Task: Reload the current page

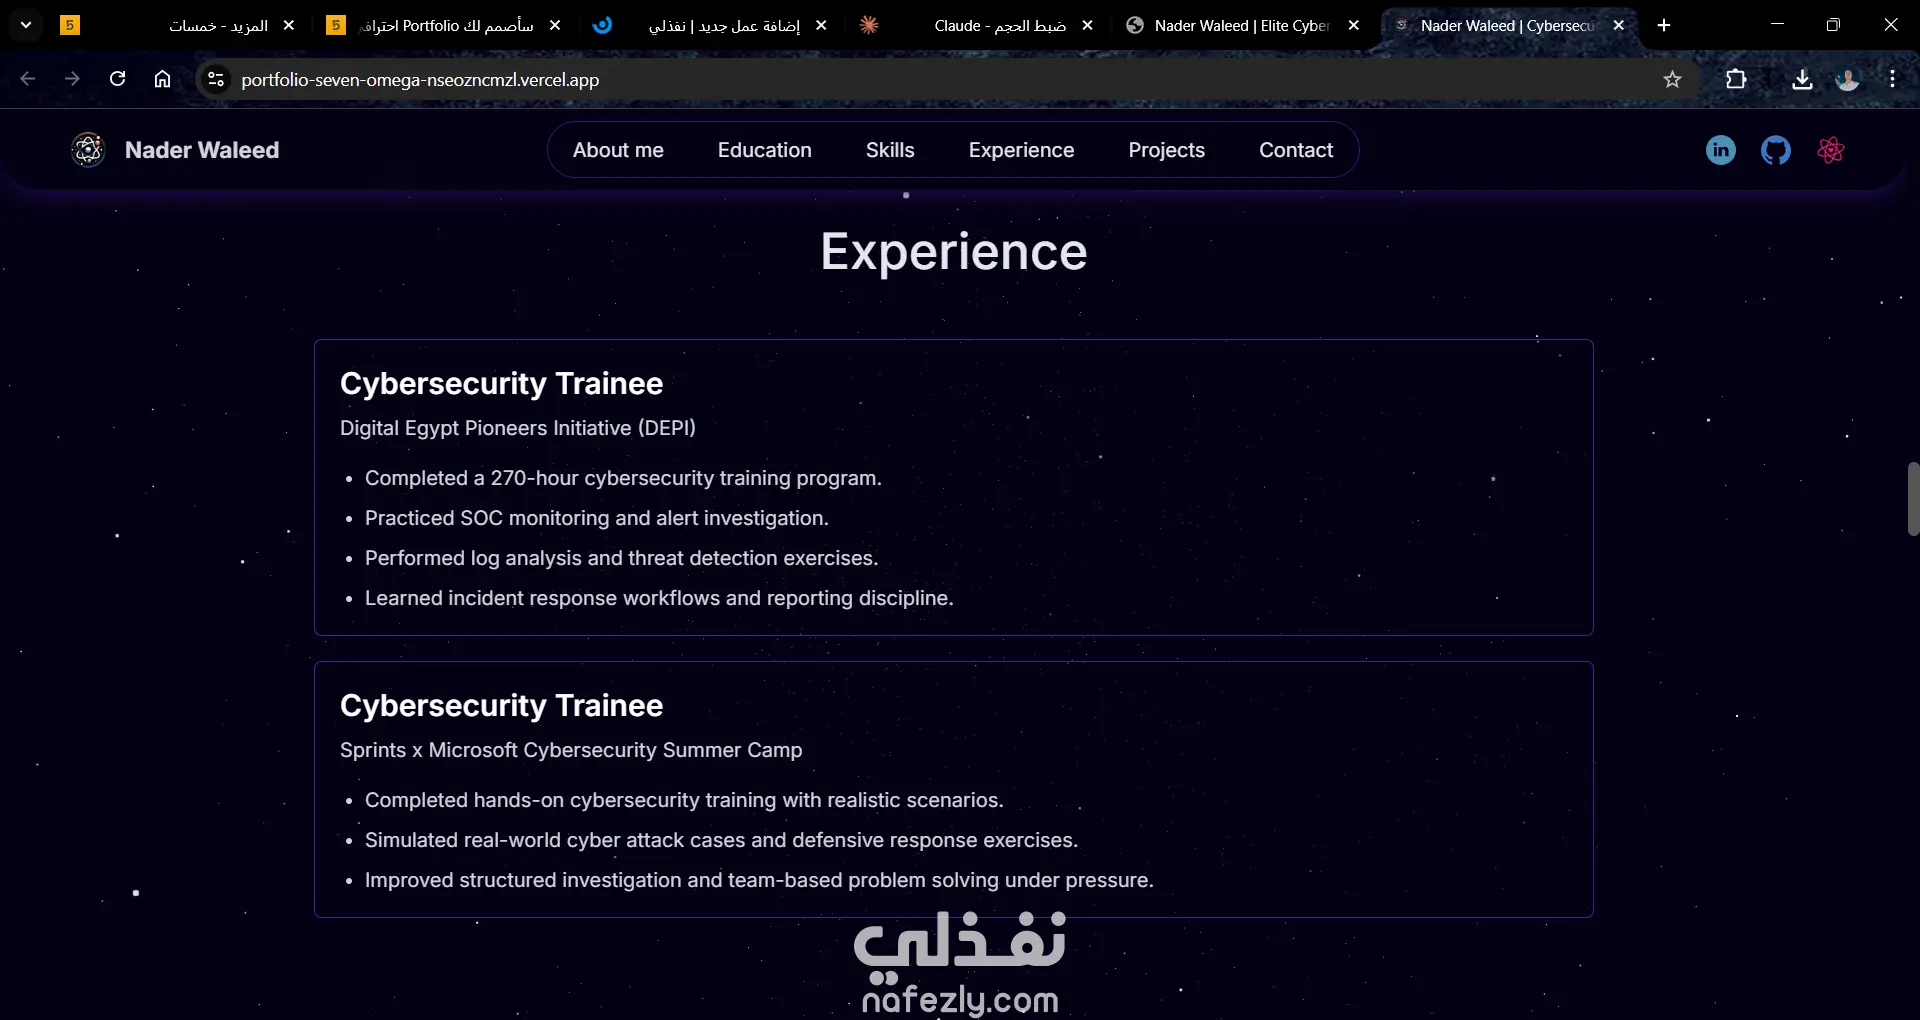Action: coord(117,79)
